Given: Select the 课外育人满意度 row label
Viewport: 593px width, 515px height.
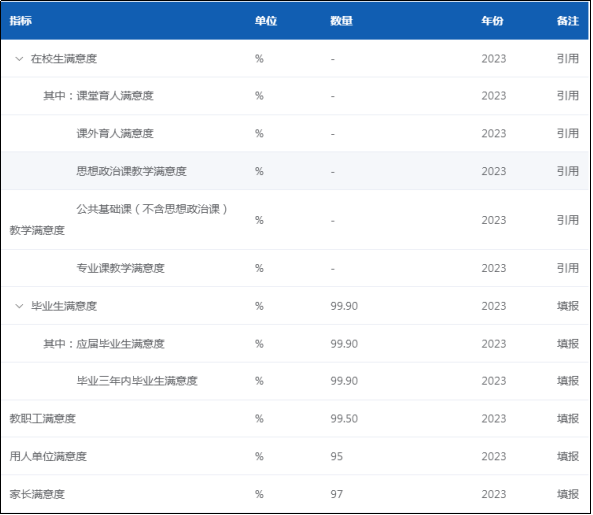Looking at the screenshot, I should click(x=115, y=133).
